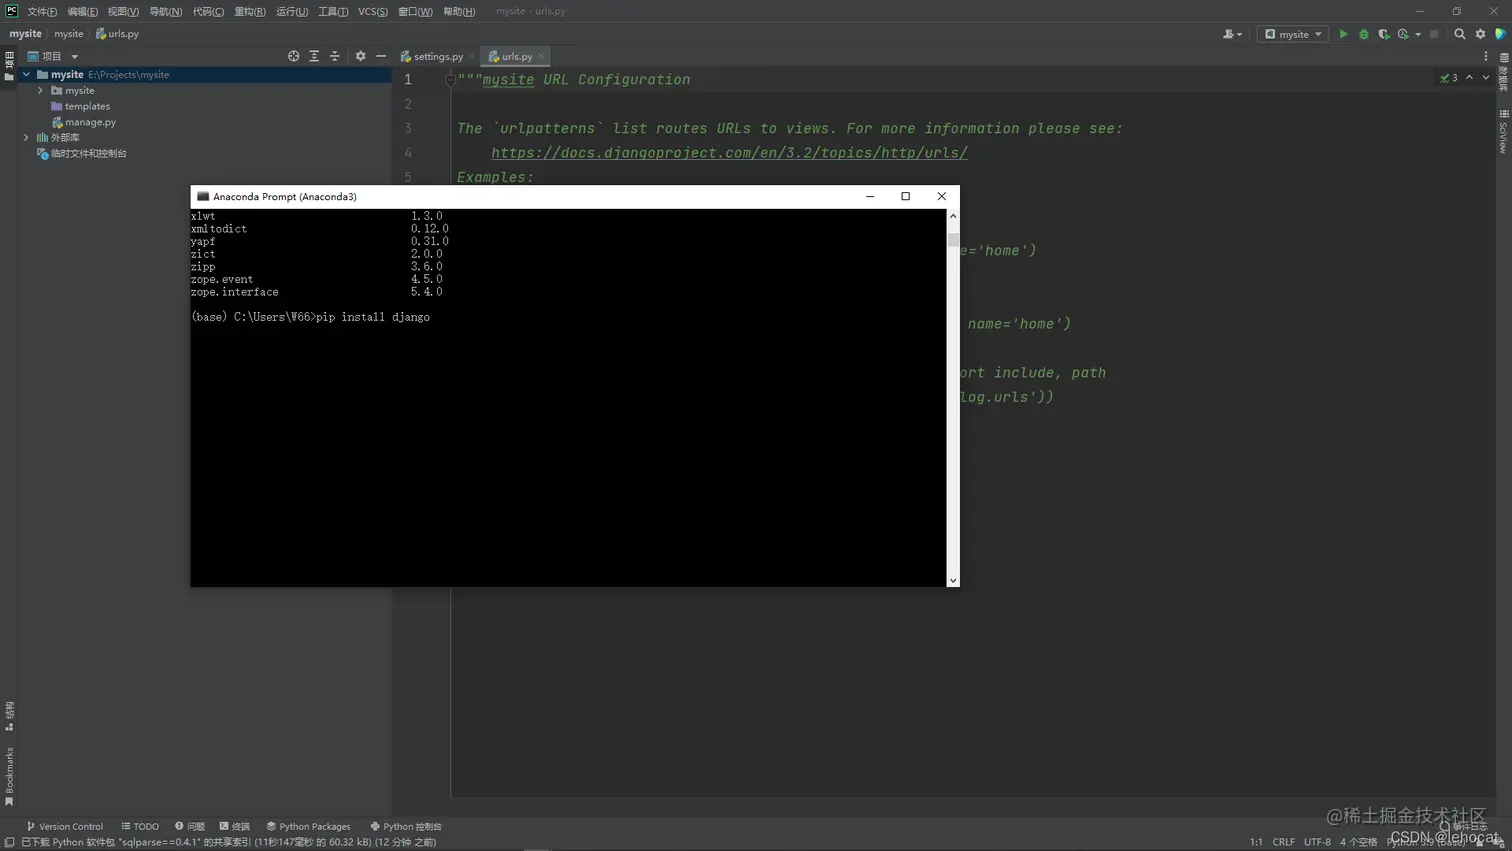Click the status bar tool-windows toggle icon
This screenshot has width=1512, height=851.
(x=9, y=842)
